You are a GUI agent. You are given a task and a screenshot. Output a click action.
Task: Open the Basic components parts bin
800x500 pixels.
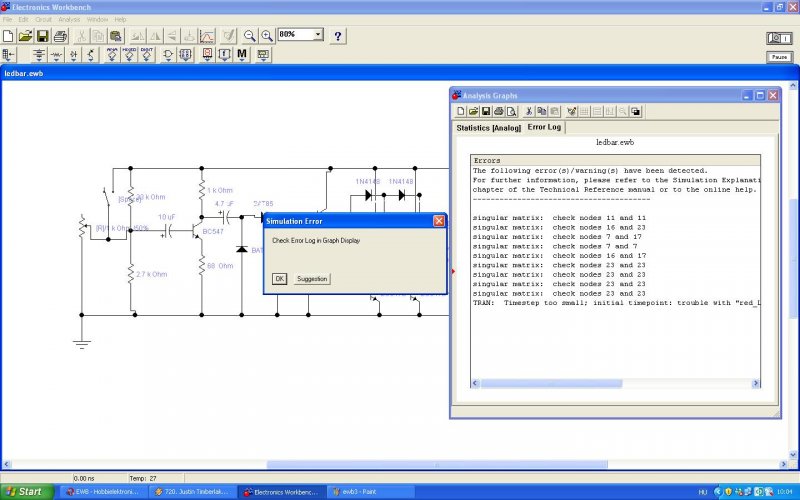coord(56,55)
